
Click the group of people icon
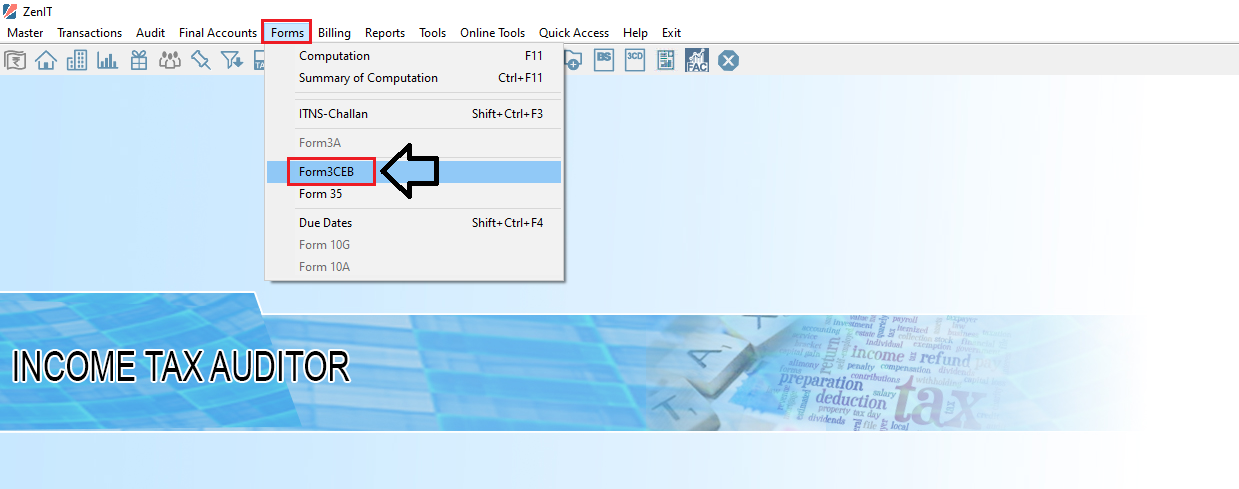click(x=170, y=61)
